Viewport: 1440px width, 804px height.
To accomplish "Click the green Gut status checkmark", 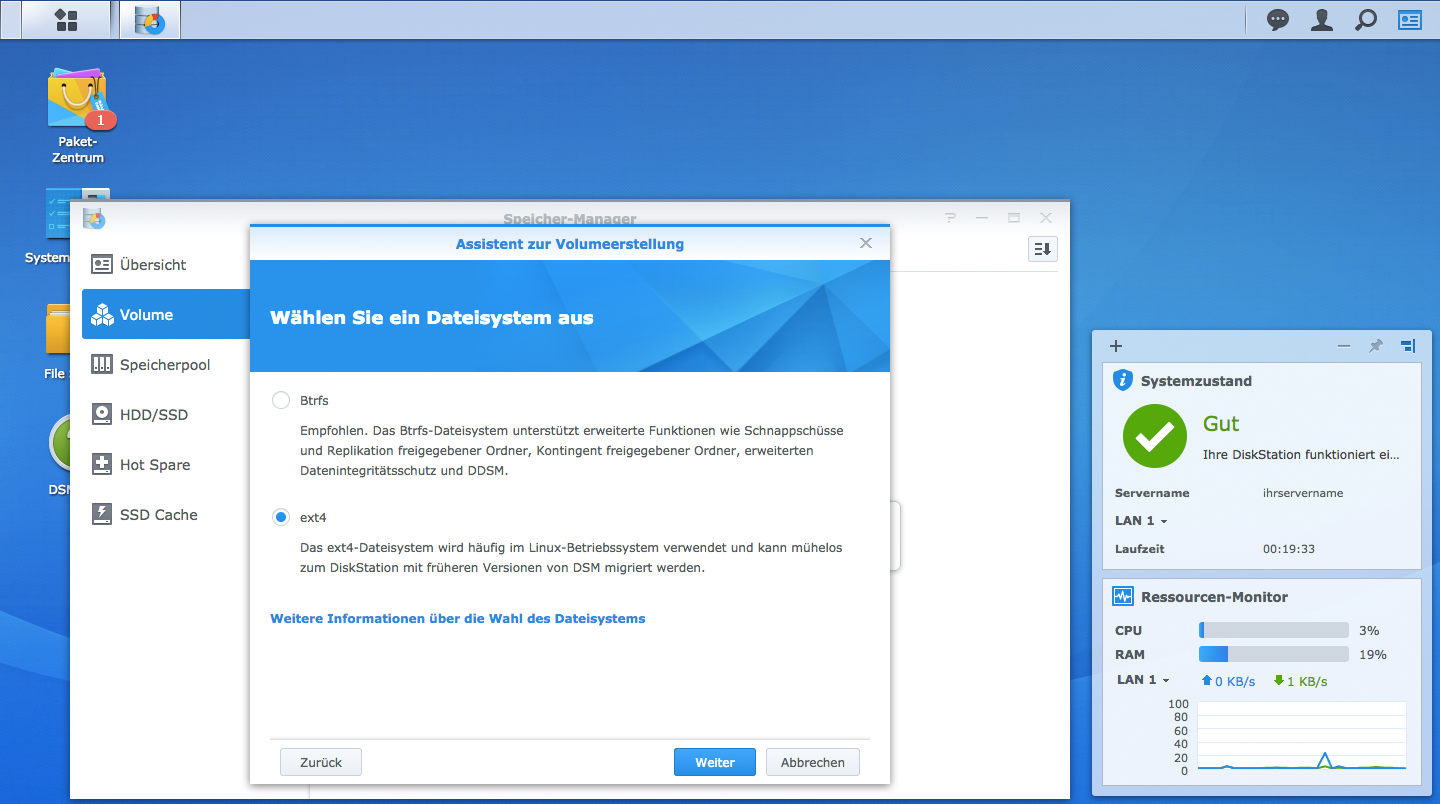I will pos(1154,436).
